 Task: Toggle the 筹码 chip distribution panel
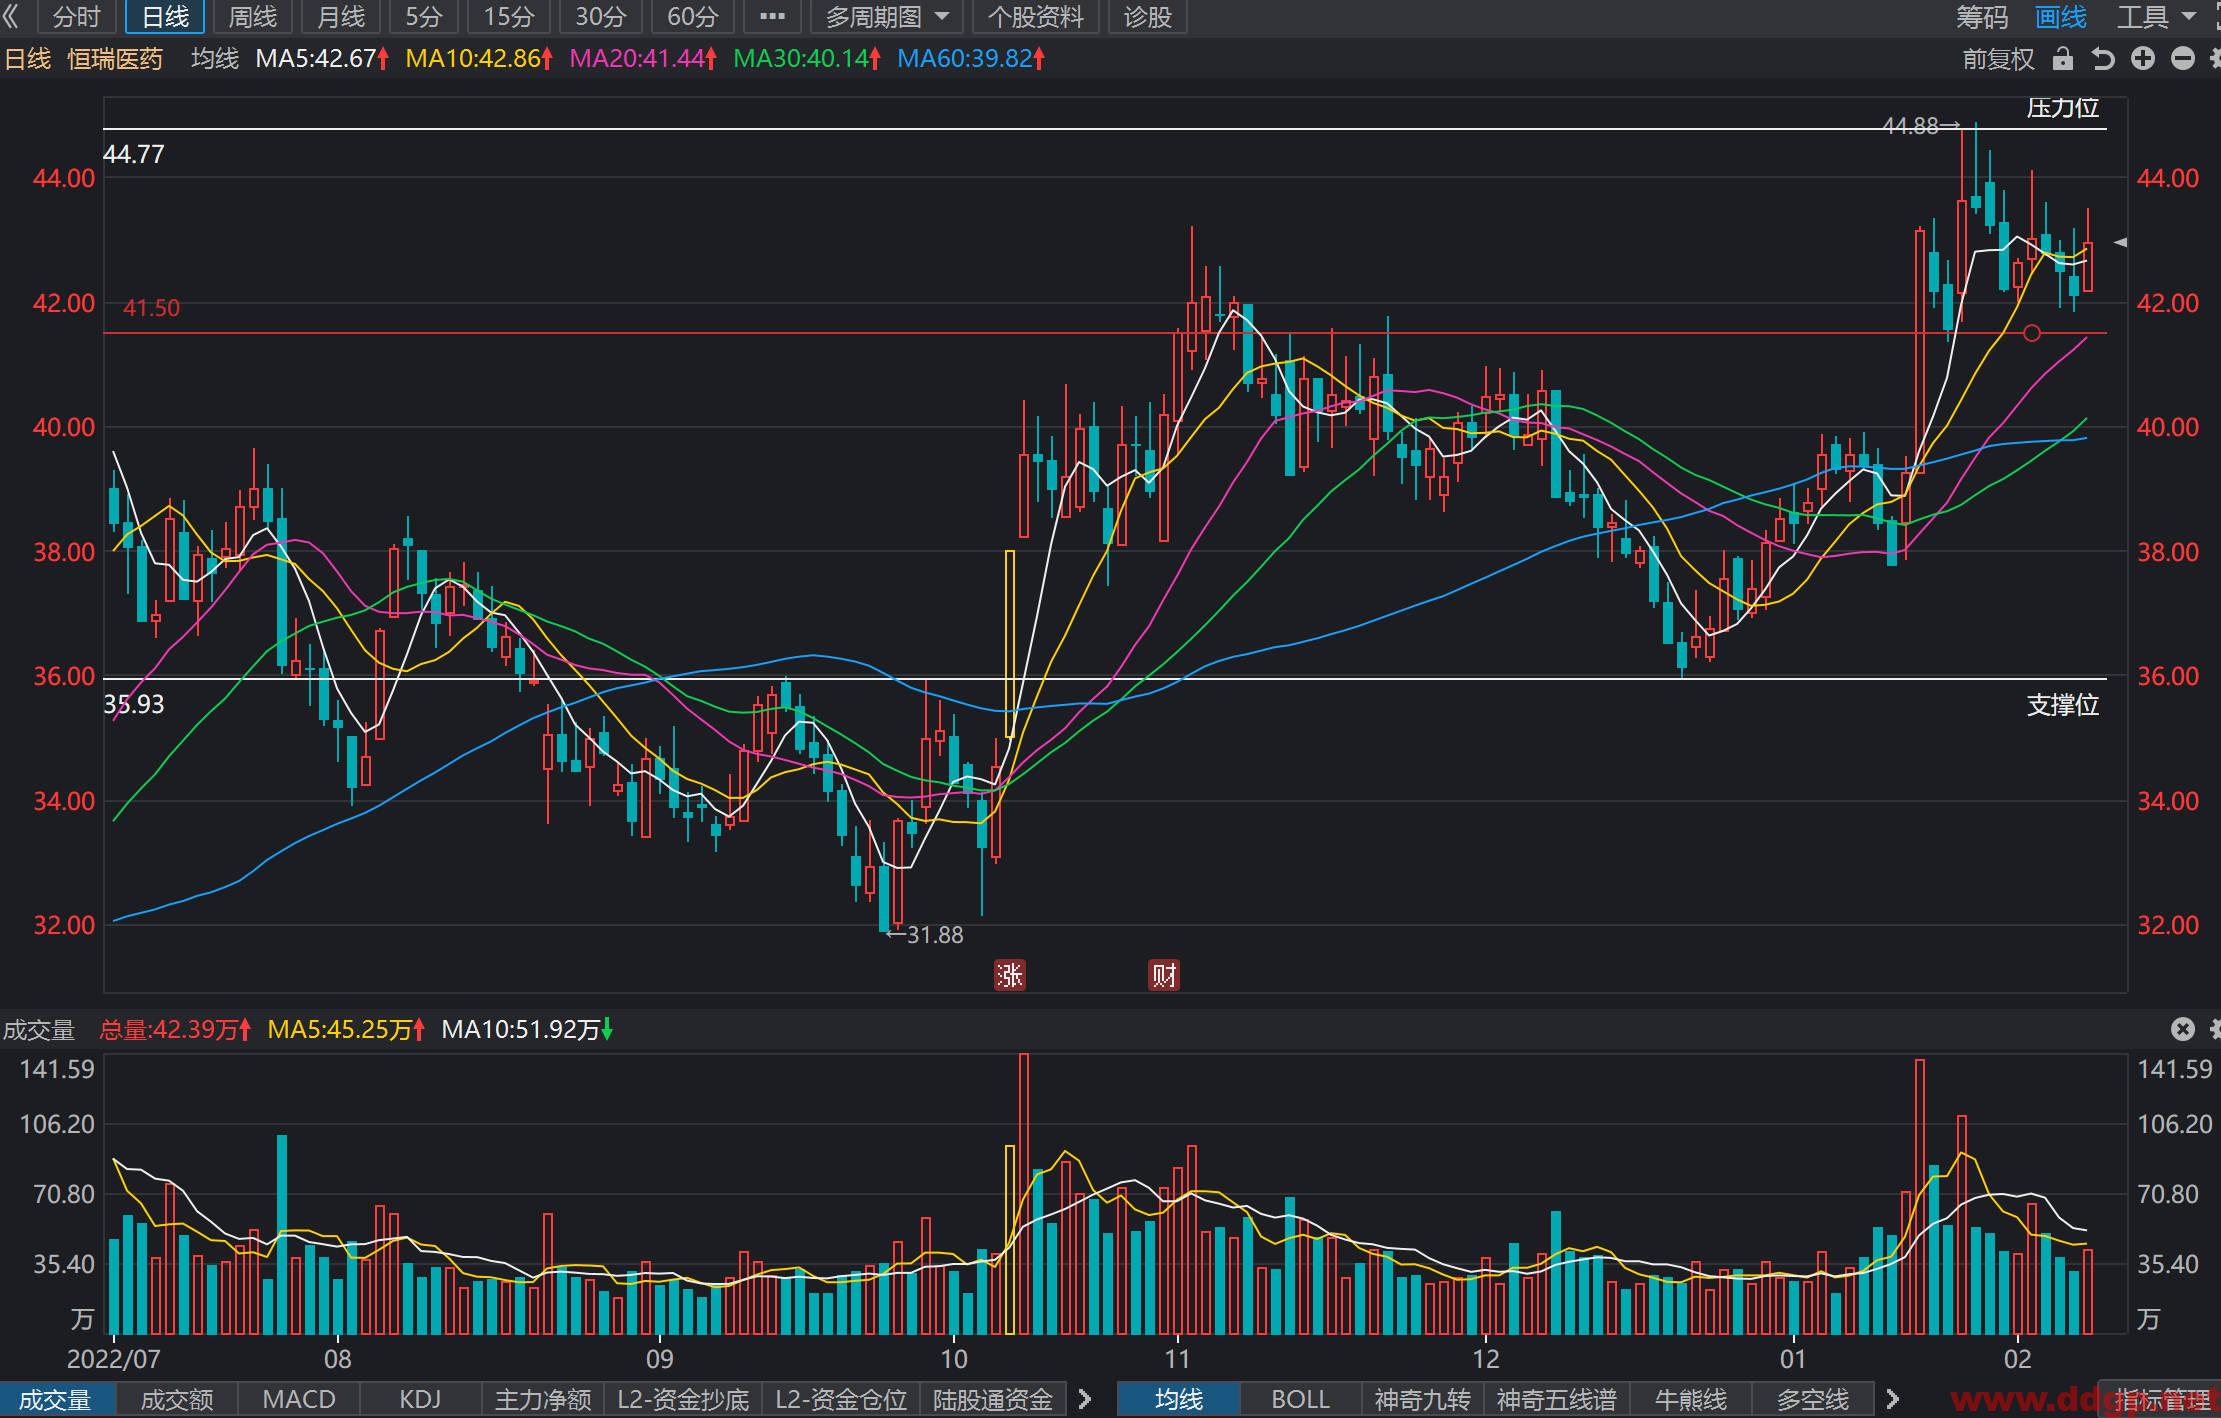click(x=1982, y=17)
